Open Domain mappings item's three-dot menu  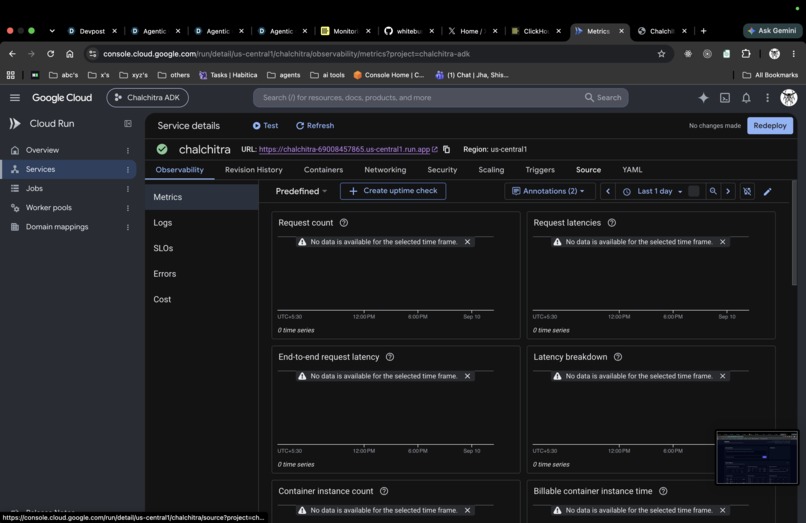pos(127,227)
